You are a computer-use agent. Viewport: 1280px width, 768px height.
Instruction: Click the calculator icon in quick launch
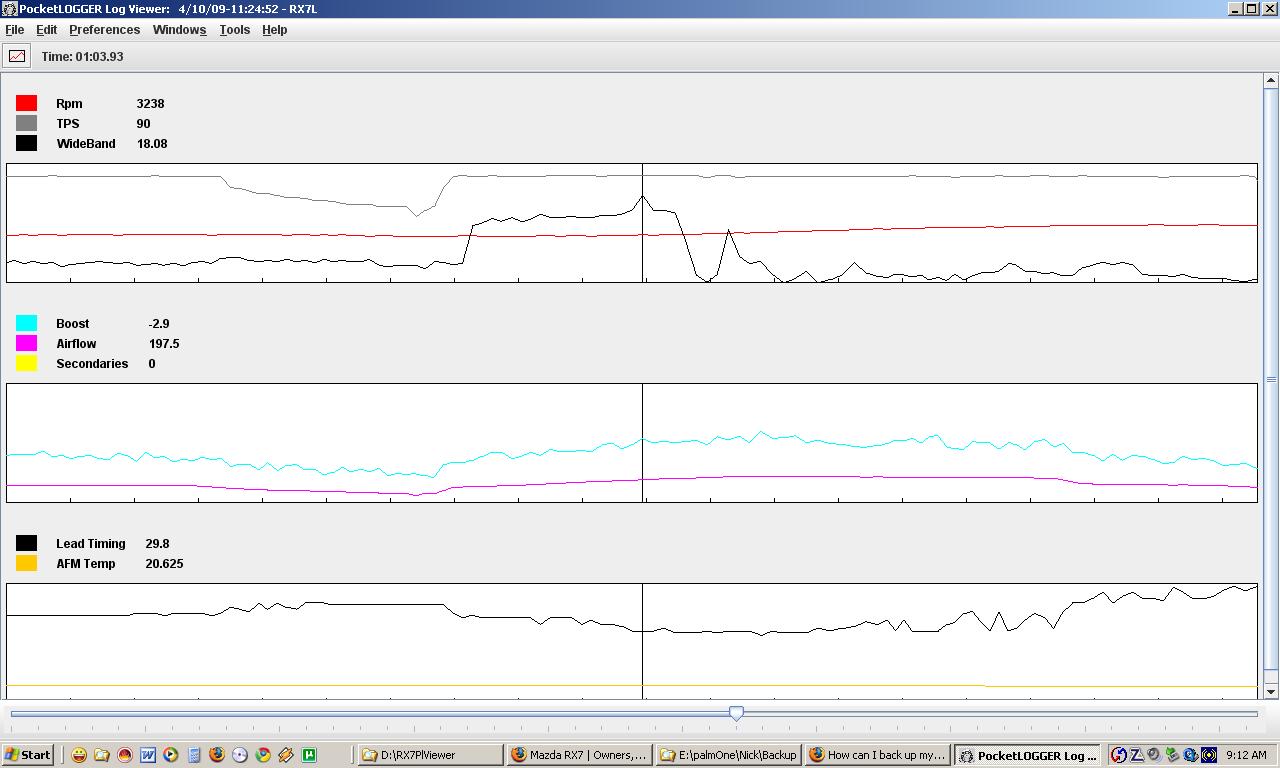click(194, 755)
